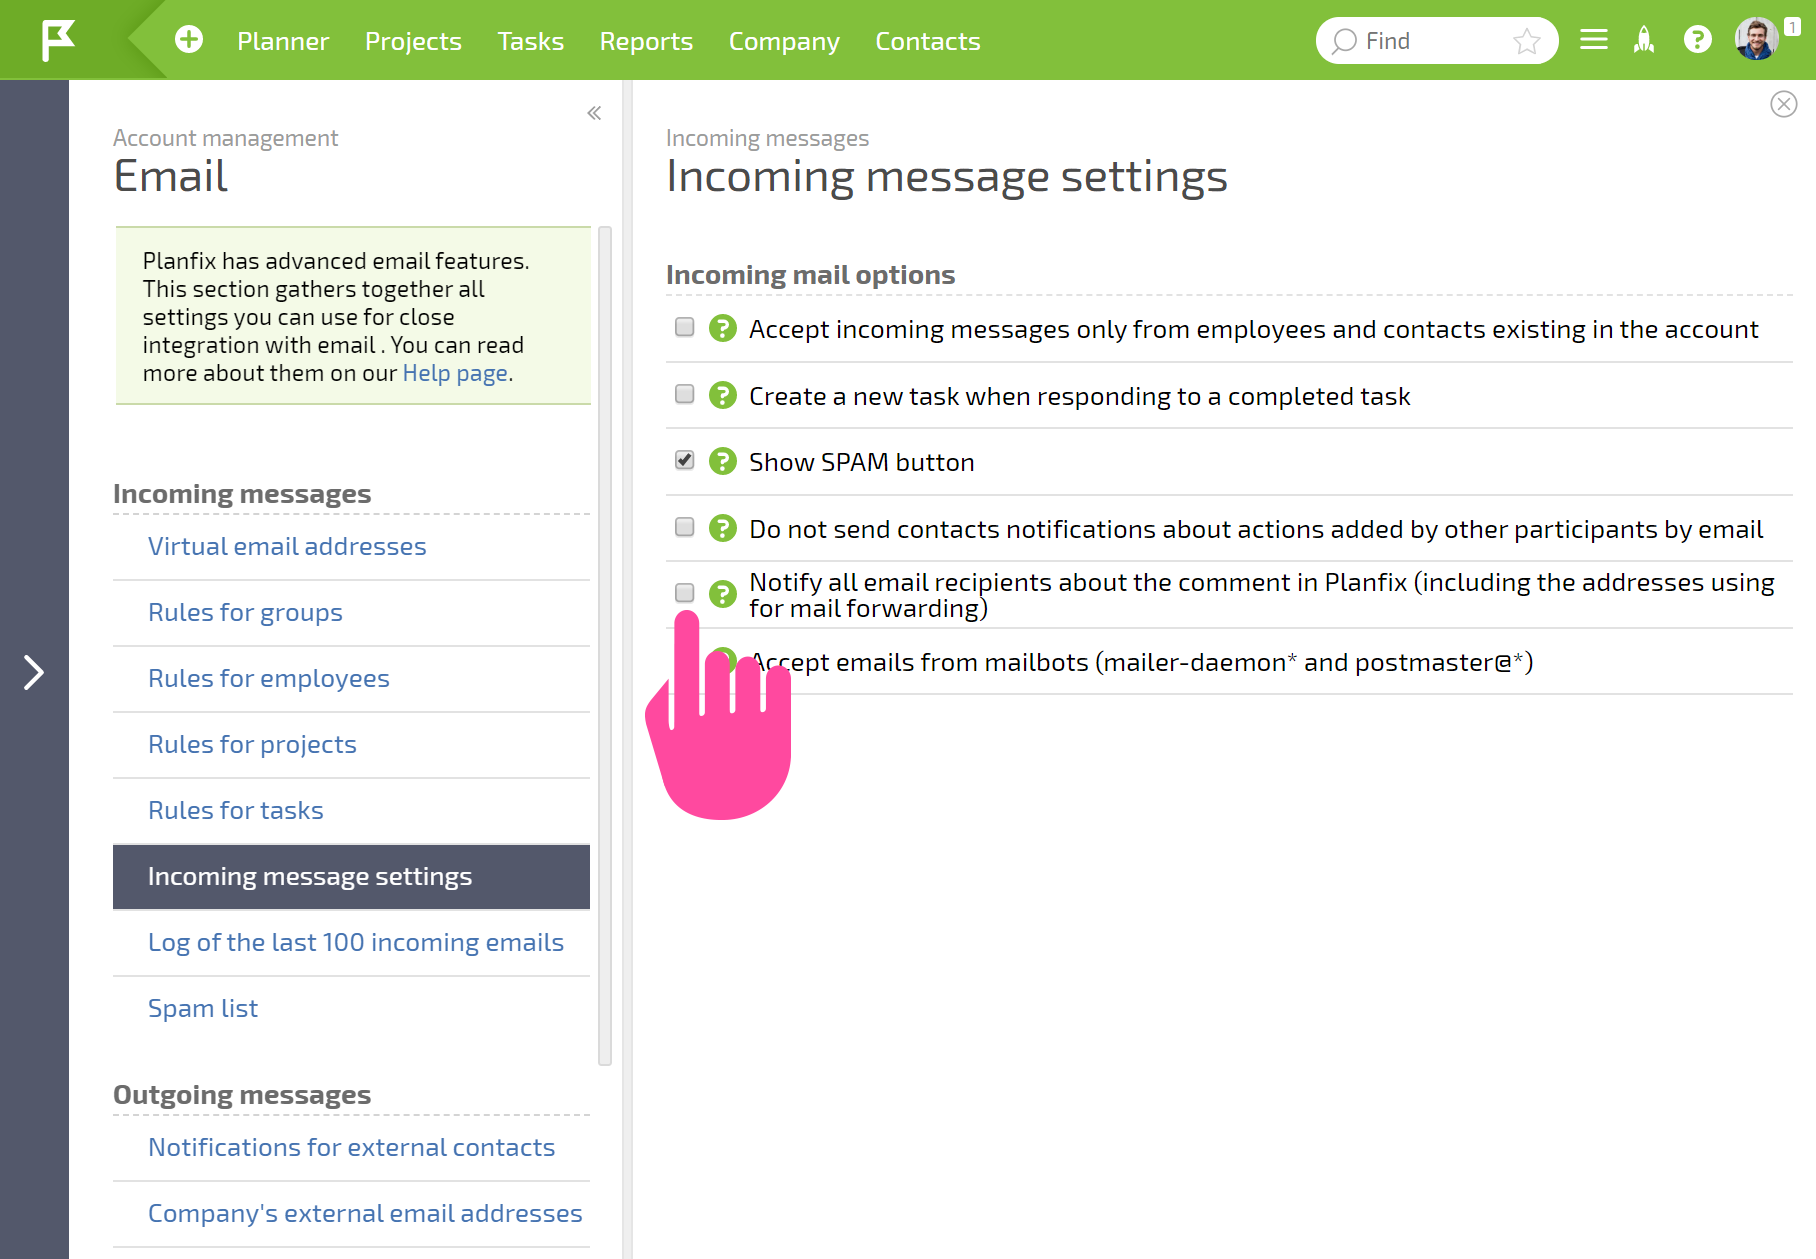Collapse the Email sidebar with double chevron
Viewport: 1816px width, 1259px height.
coord(594,113)
